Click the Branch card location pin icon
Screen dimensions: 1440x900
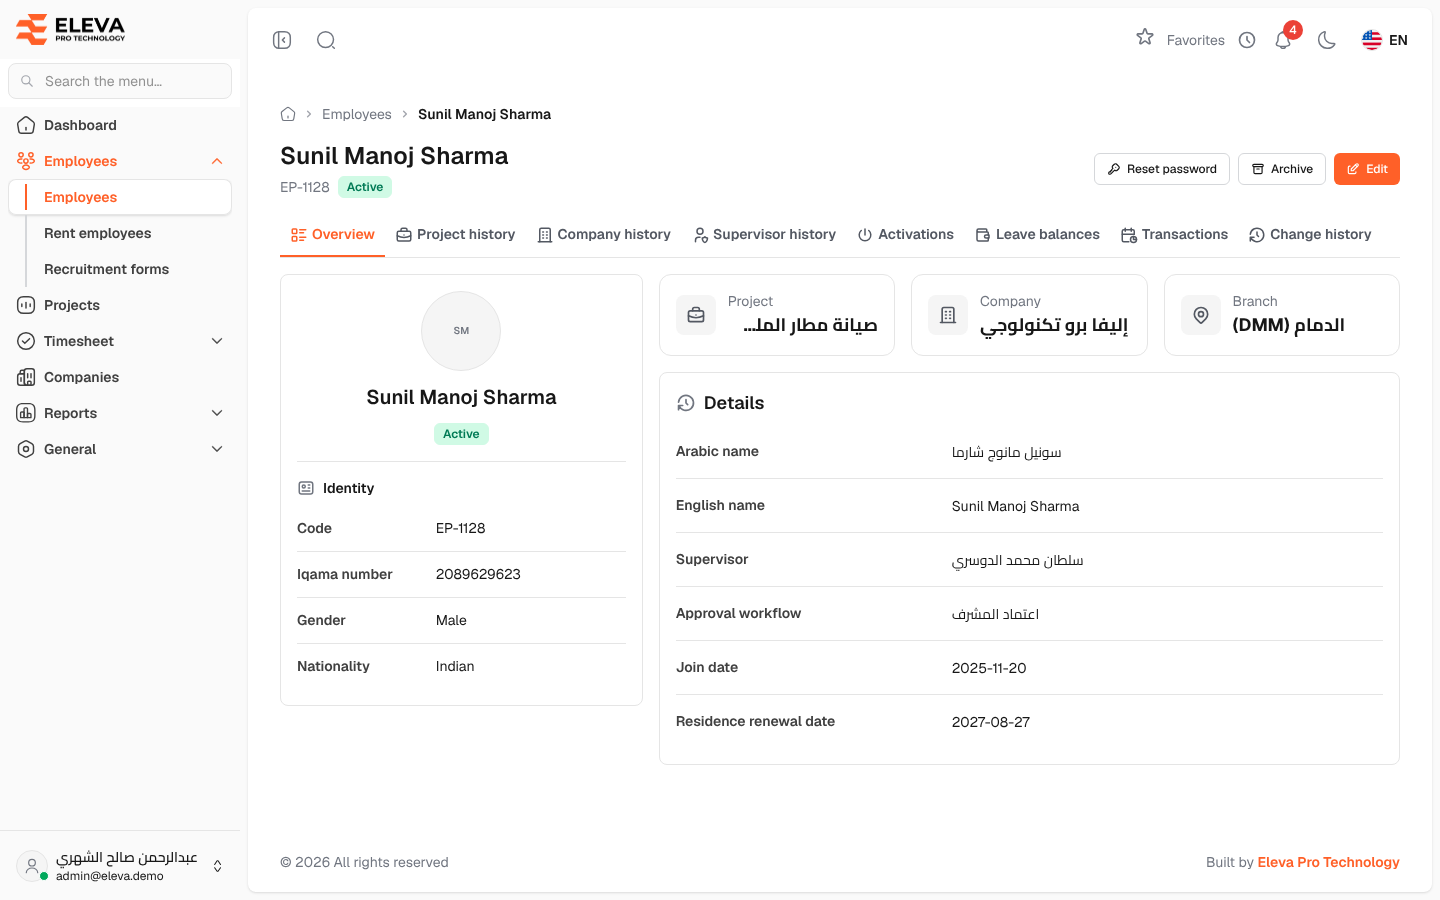(x=1201, y=315)
